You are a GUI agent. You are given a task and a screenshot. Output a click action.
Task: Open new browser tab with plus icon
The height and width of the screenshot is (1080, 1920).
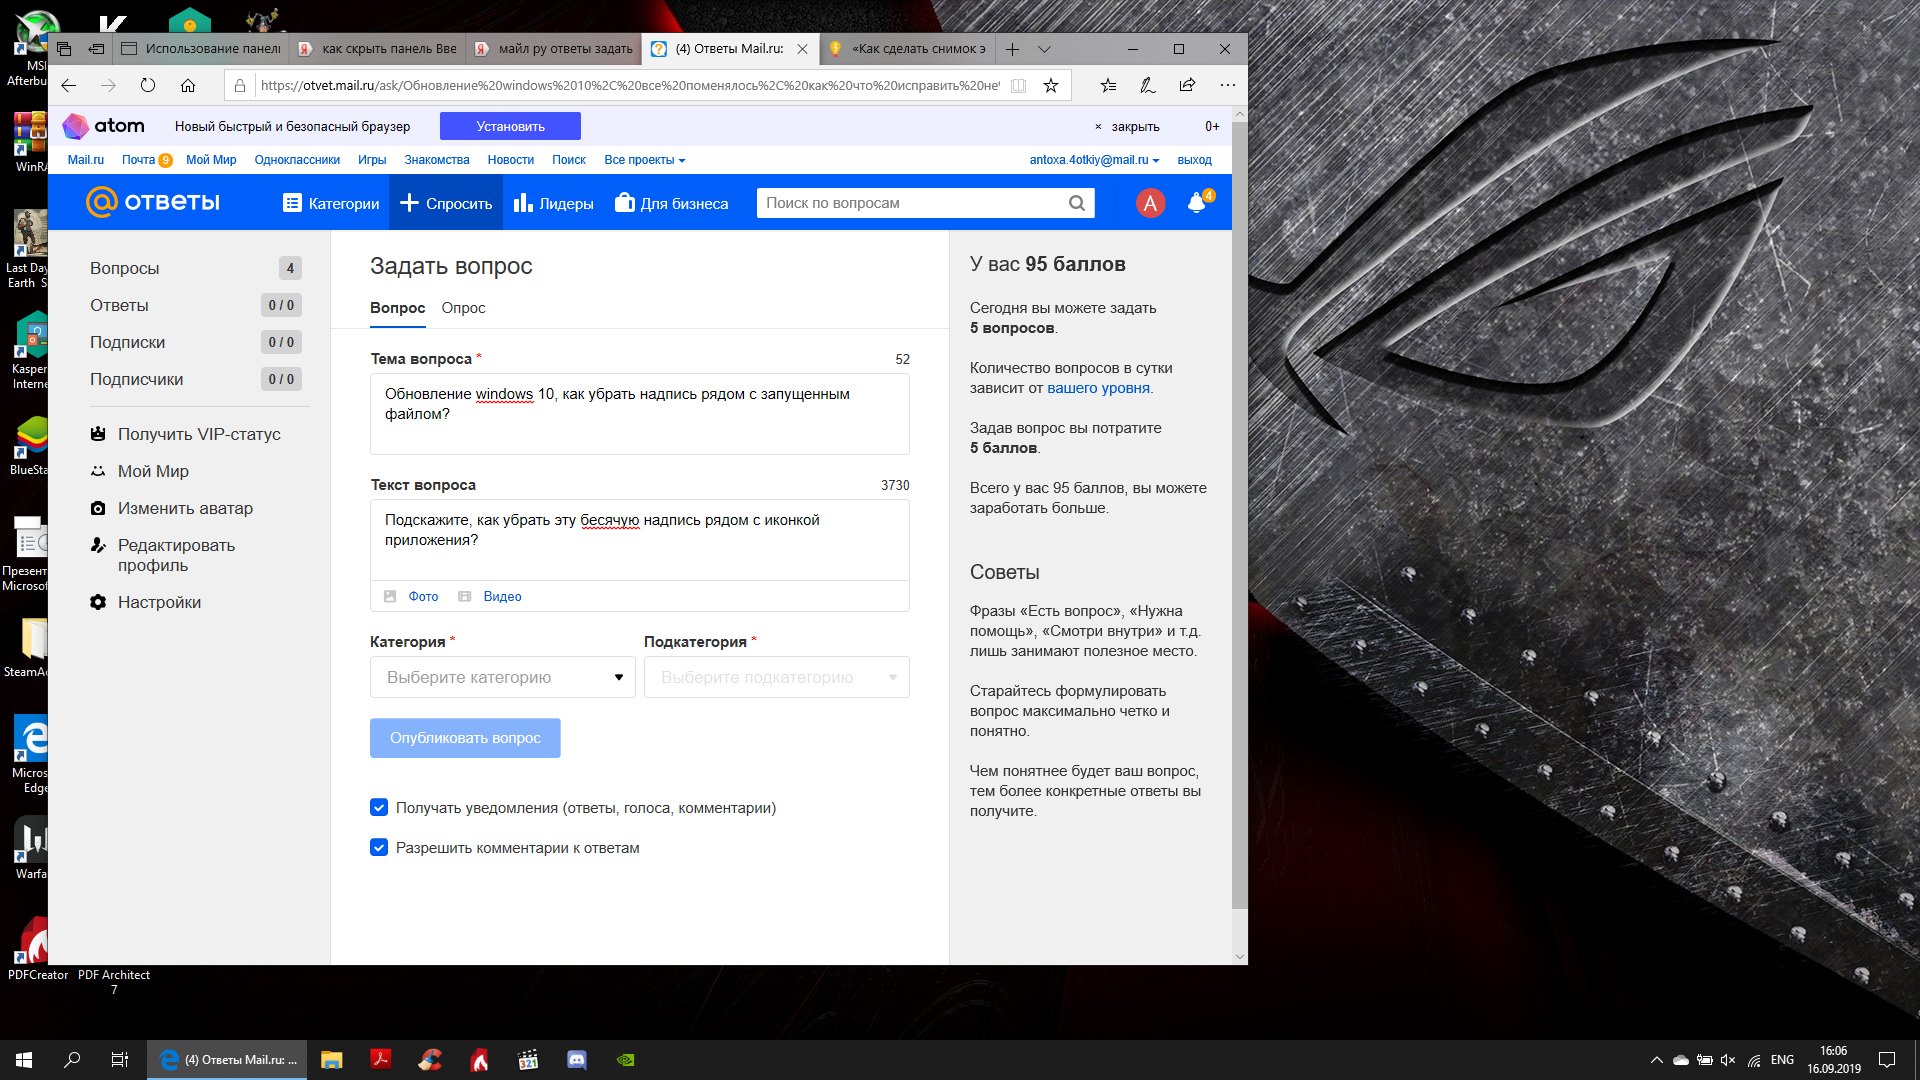pos(1012,49)
